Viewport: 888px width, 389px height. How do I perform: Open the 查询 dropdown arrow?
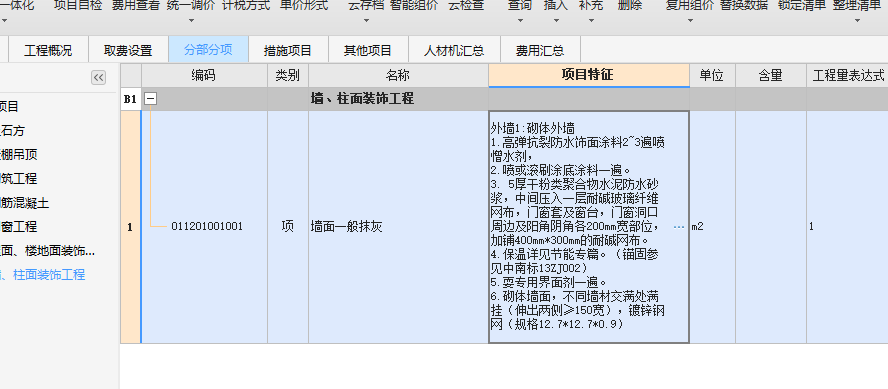[520, 21]
